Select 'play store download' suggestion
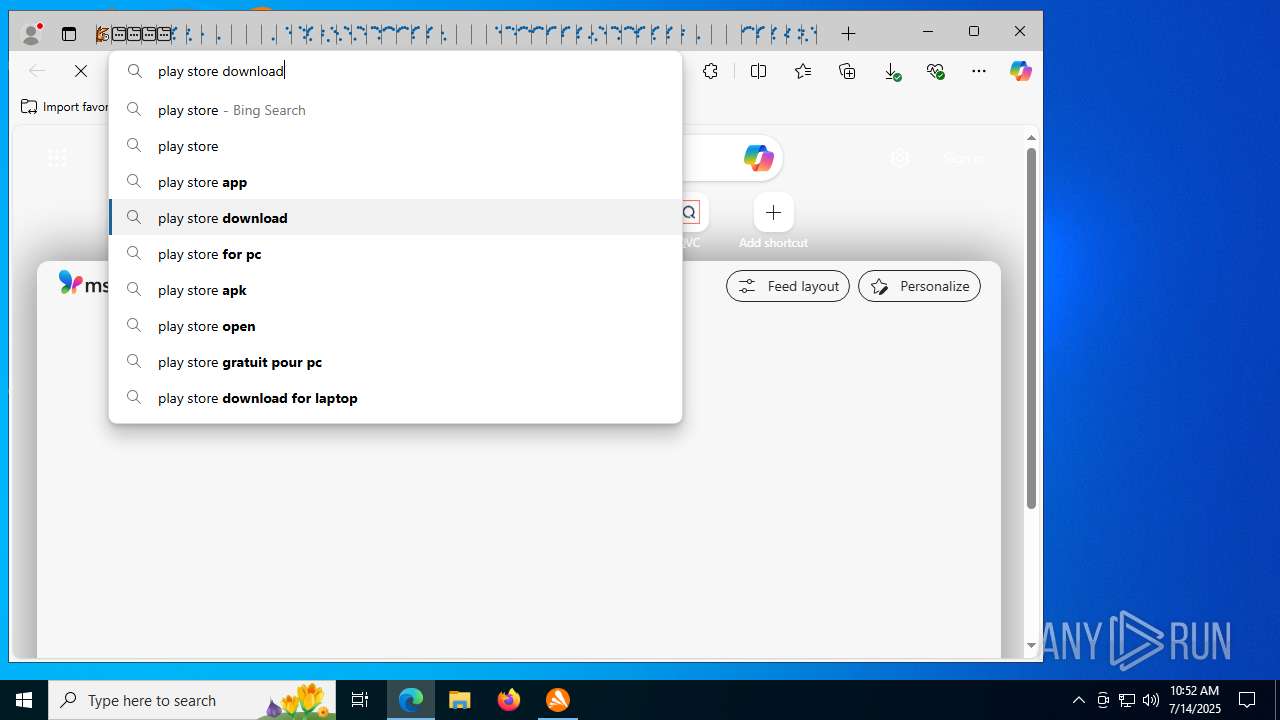Image resolution: width=1280 pixels, height=720 pixels. click(395, 218)
